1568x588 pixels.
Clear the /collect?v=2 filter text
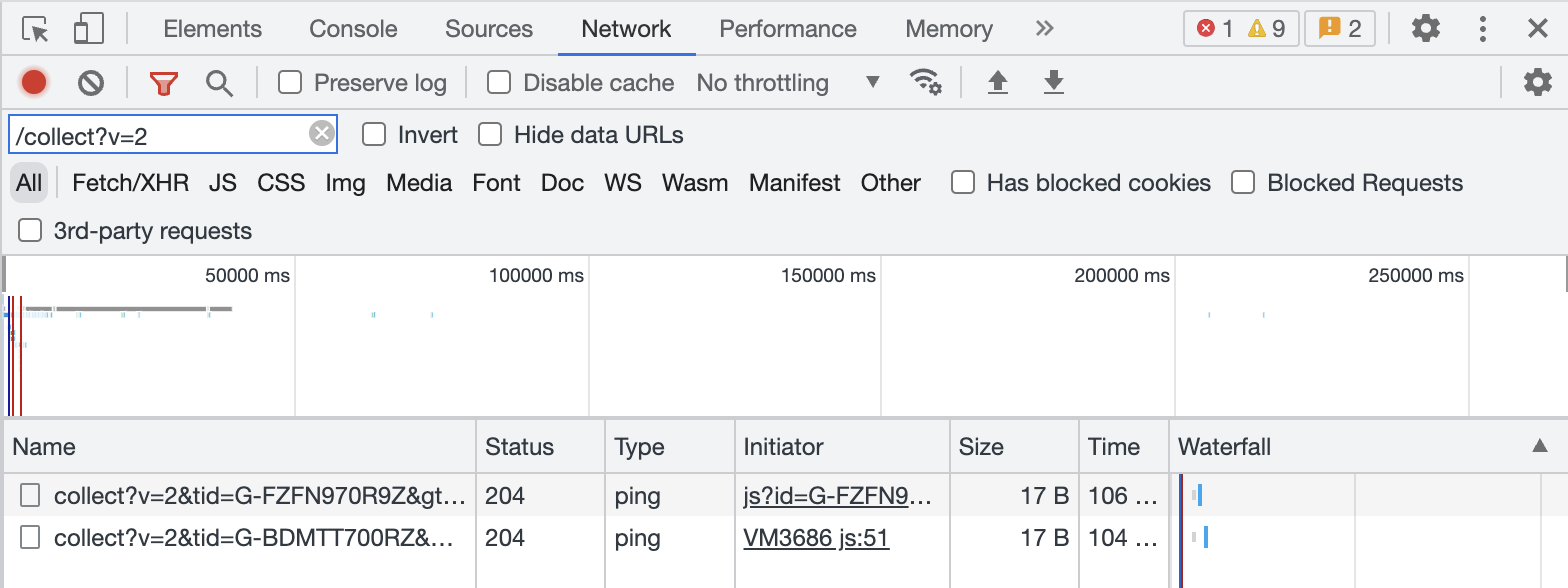tap(321, 134)
